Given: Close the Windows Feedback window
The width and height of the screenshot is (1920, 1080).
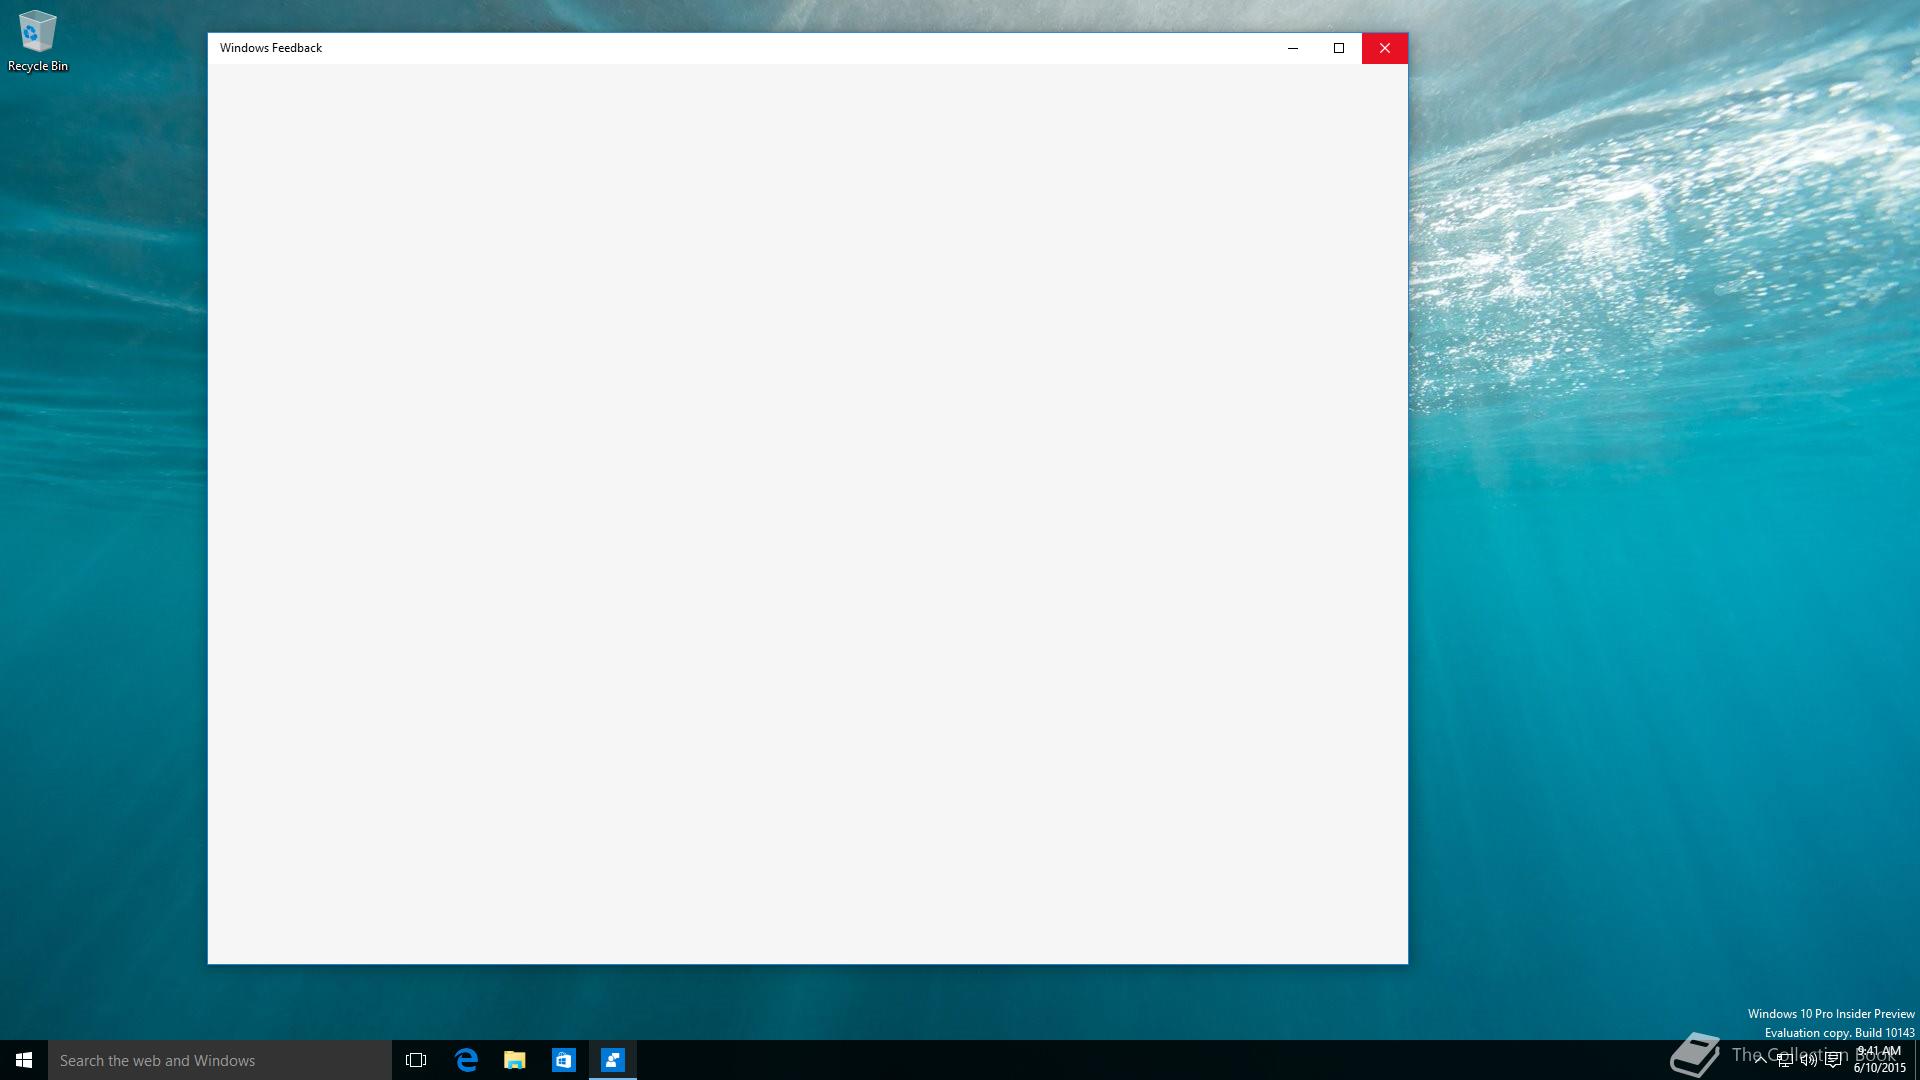Looking at the screenshot, I should point(1385,48).
